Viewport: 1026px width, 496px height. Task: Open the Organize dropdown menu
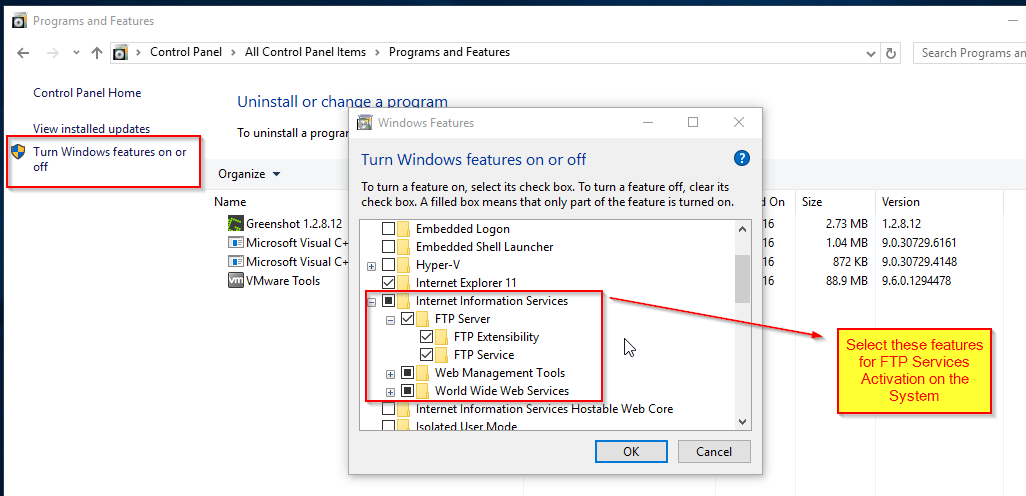[249, 174]
